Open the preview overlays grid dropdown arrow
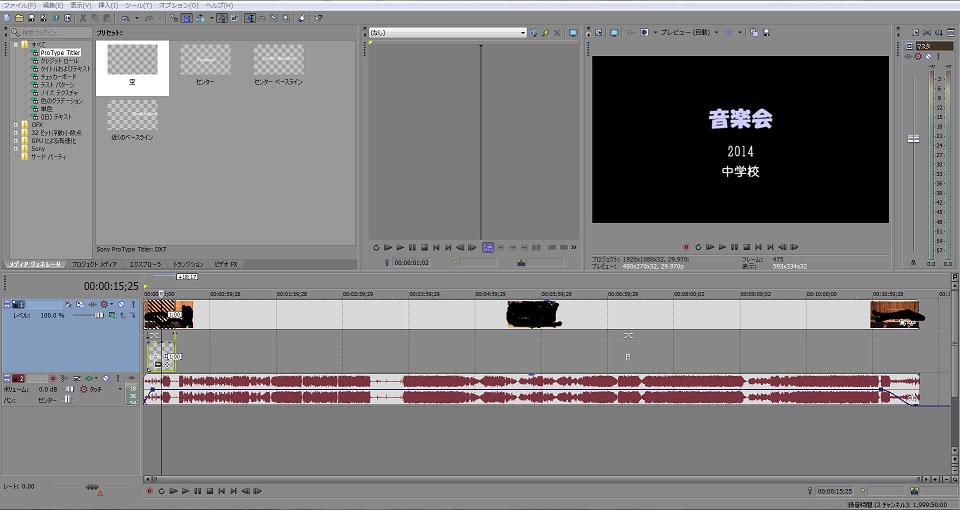Viewport: 960px width, 510px height. pyautogui.click(x=740, y=32)
